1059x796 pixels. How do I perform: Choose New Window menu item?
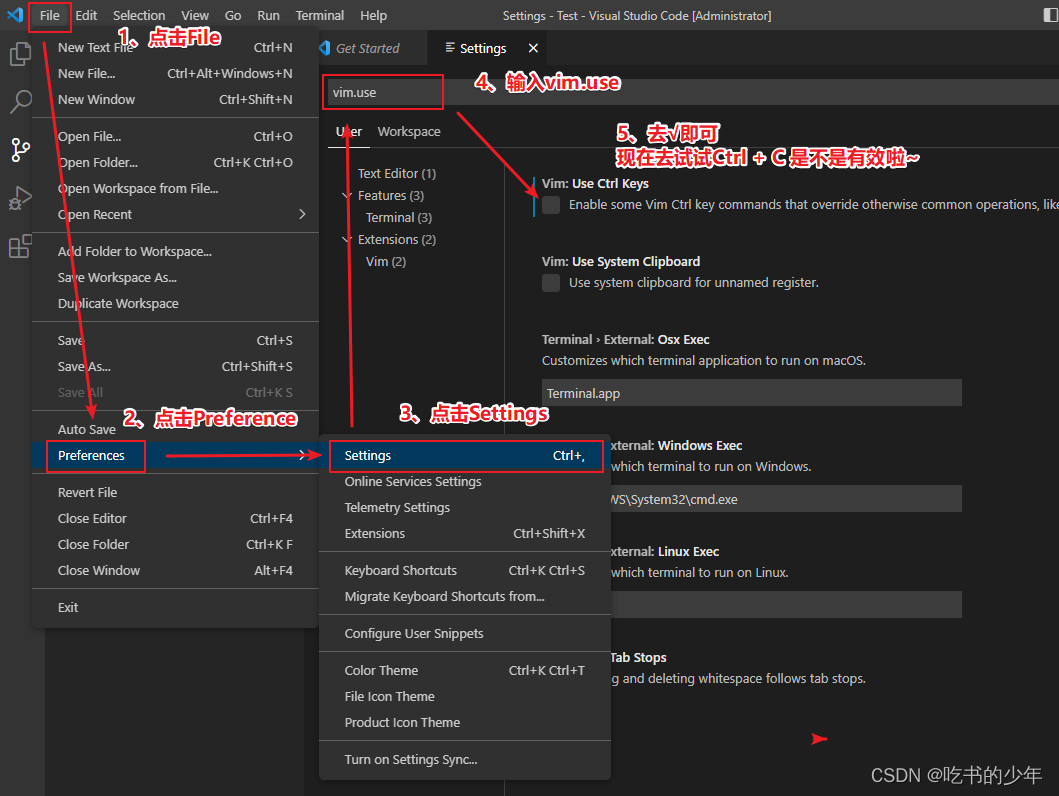click(x=175, y=99)
